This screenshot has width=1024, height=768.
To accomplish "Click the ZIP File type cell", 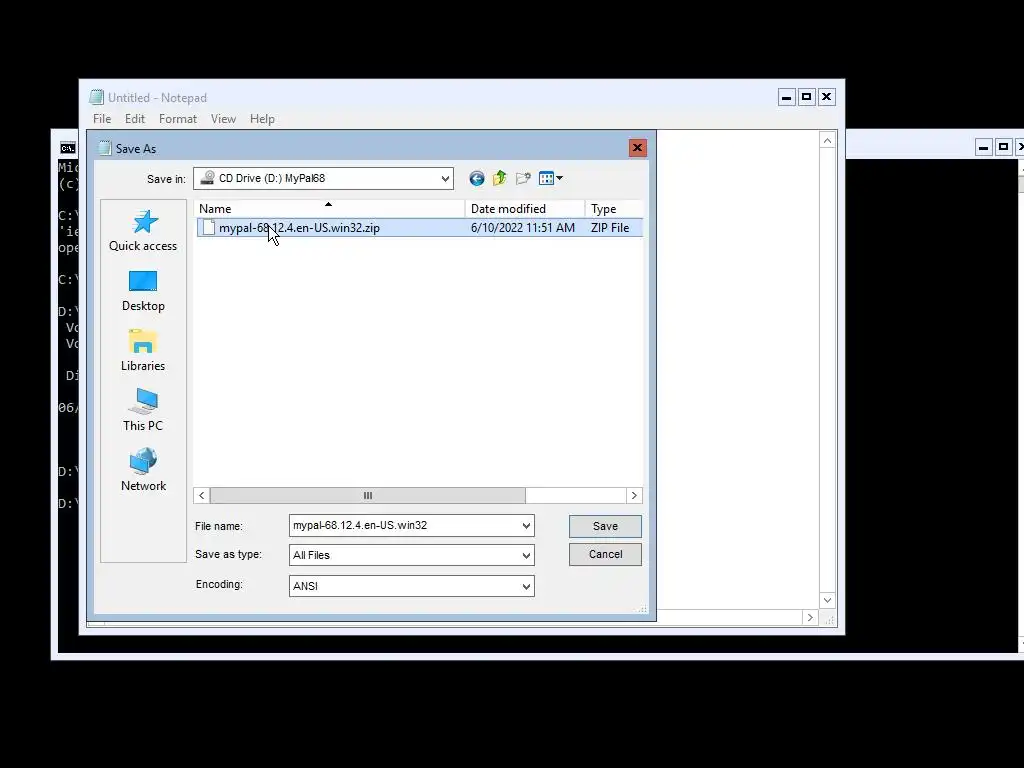I will pyautogui.click(x=610, y=228).
